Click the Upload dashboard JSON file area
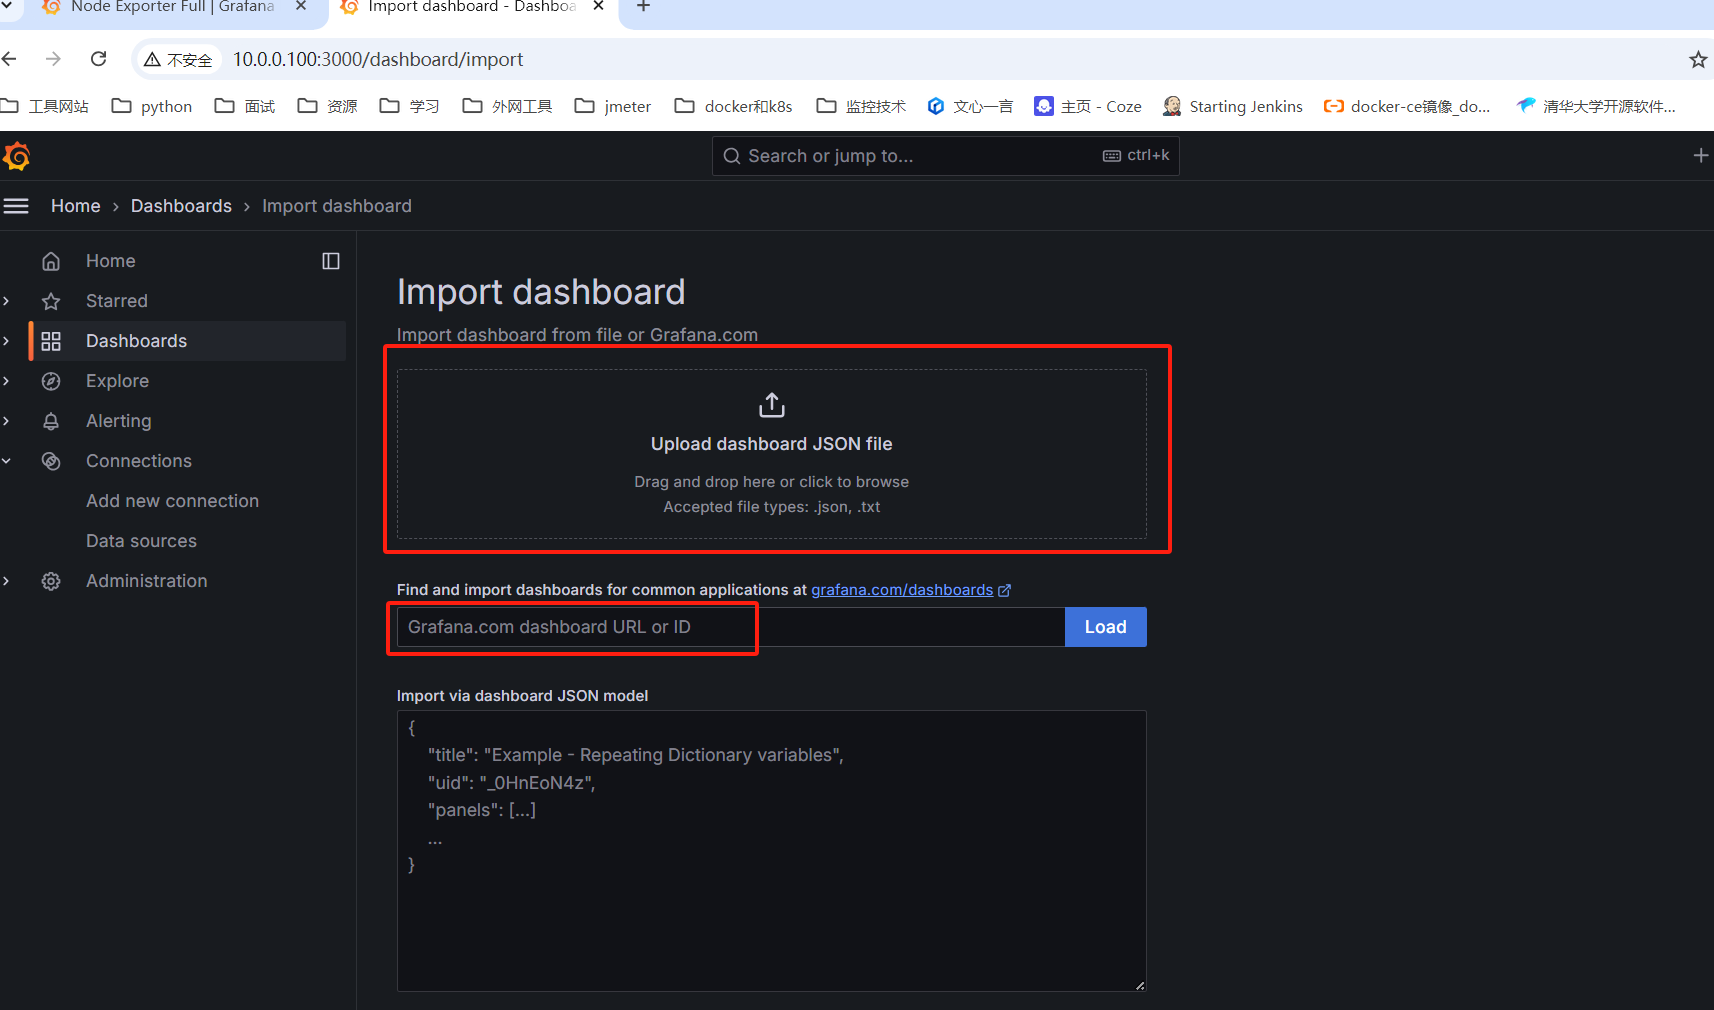Screen dimensions: 1714x1010 point(772,454)
